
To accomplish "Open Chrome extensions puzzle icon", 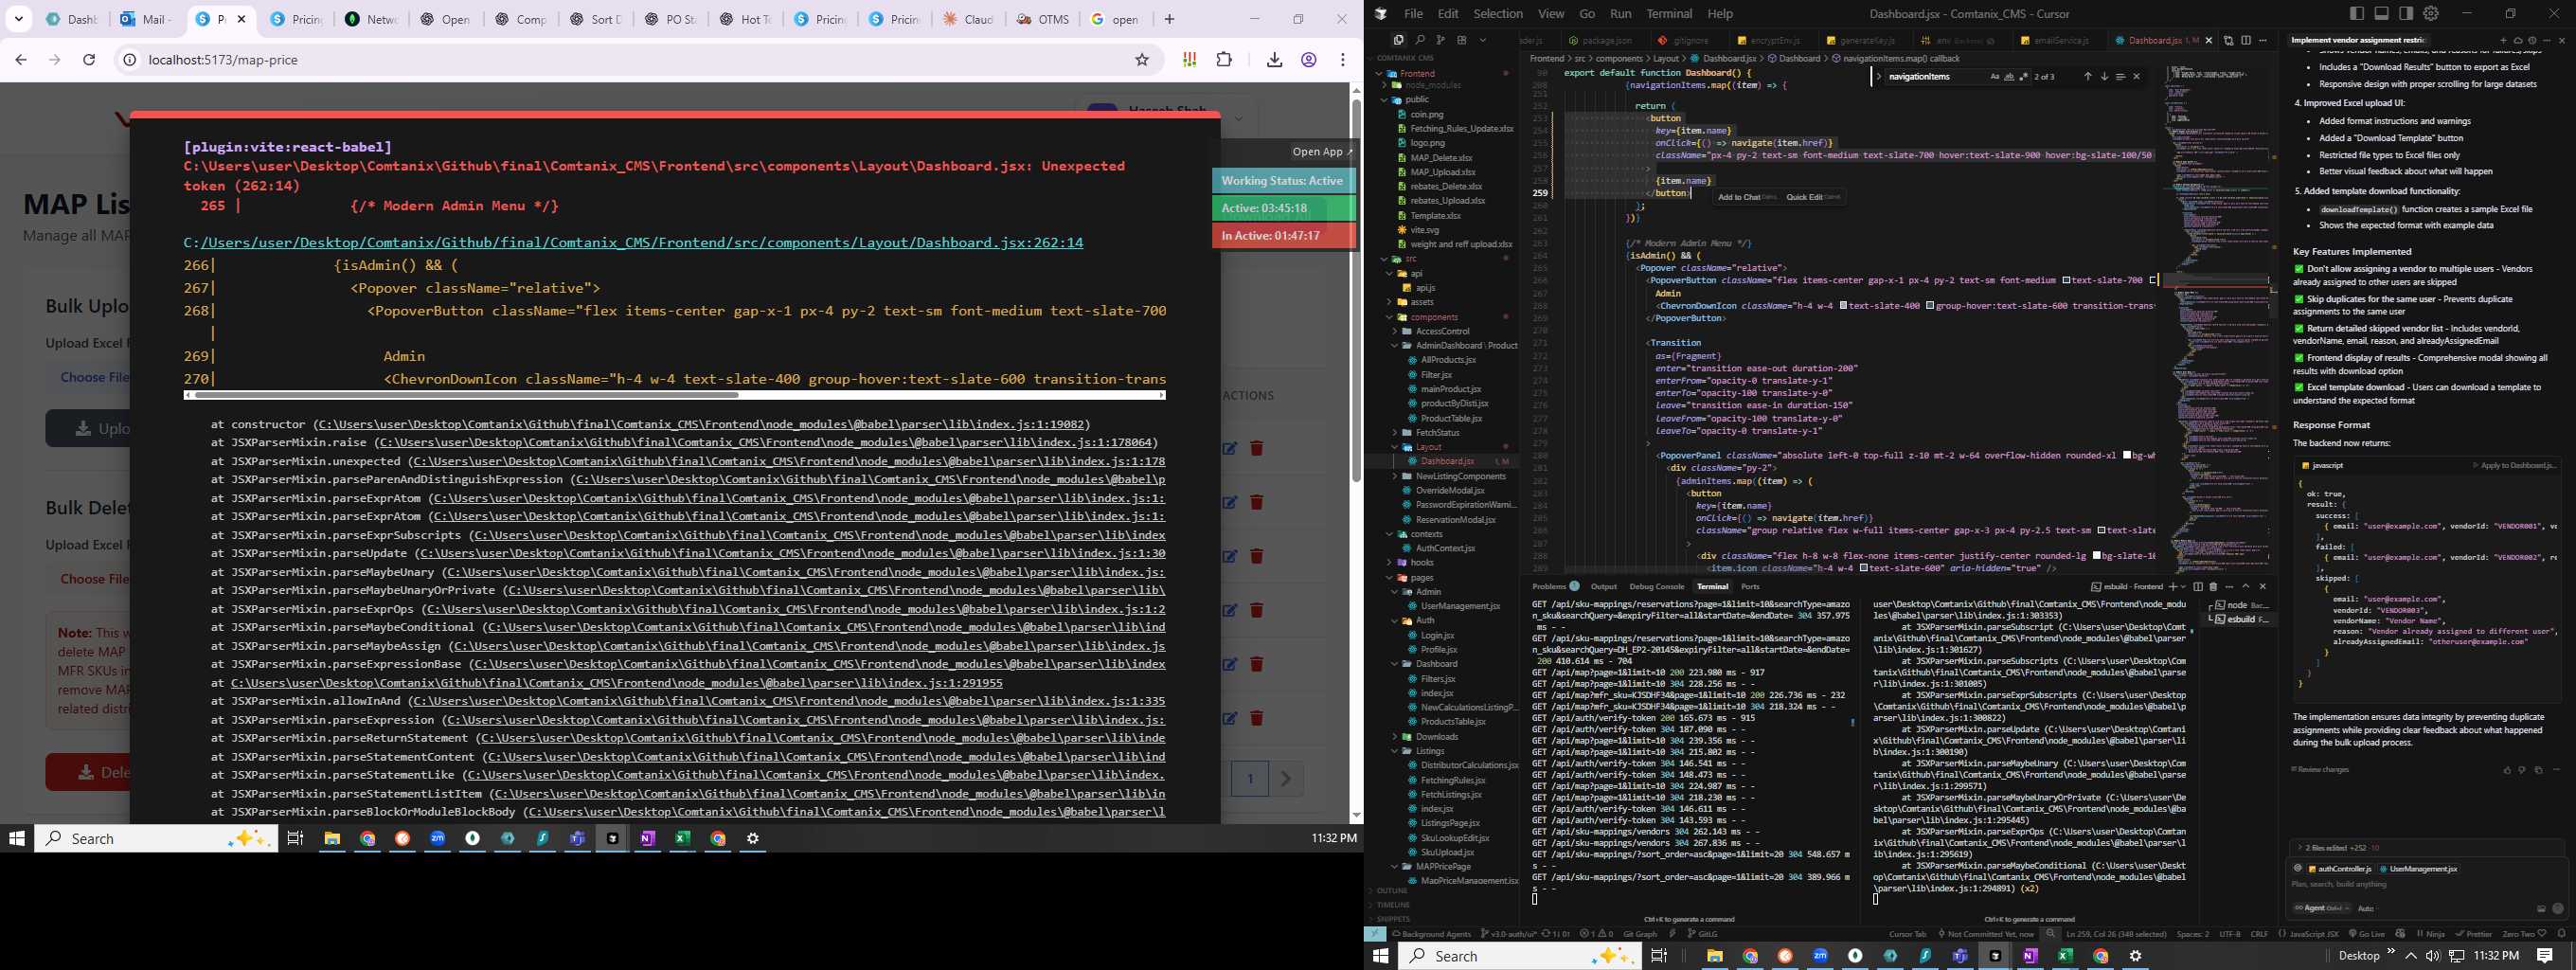I will [x=1224, y=60].
